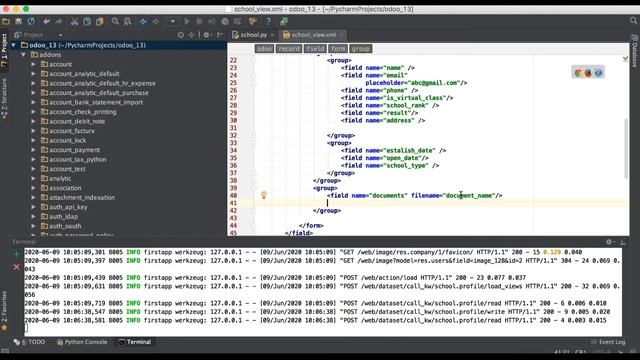Open the run configuration dropdown
Screen dimensions: 640x360
[173, 21]
